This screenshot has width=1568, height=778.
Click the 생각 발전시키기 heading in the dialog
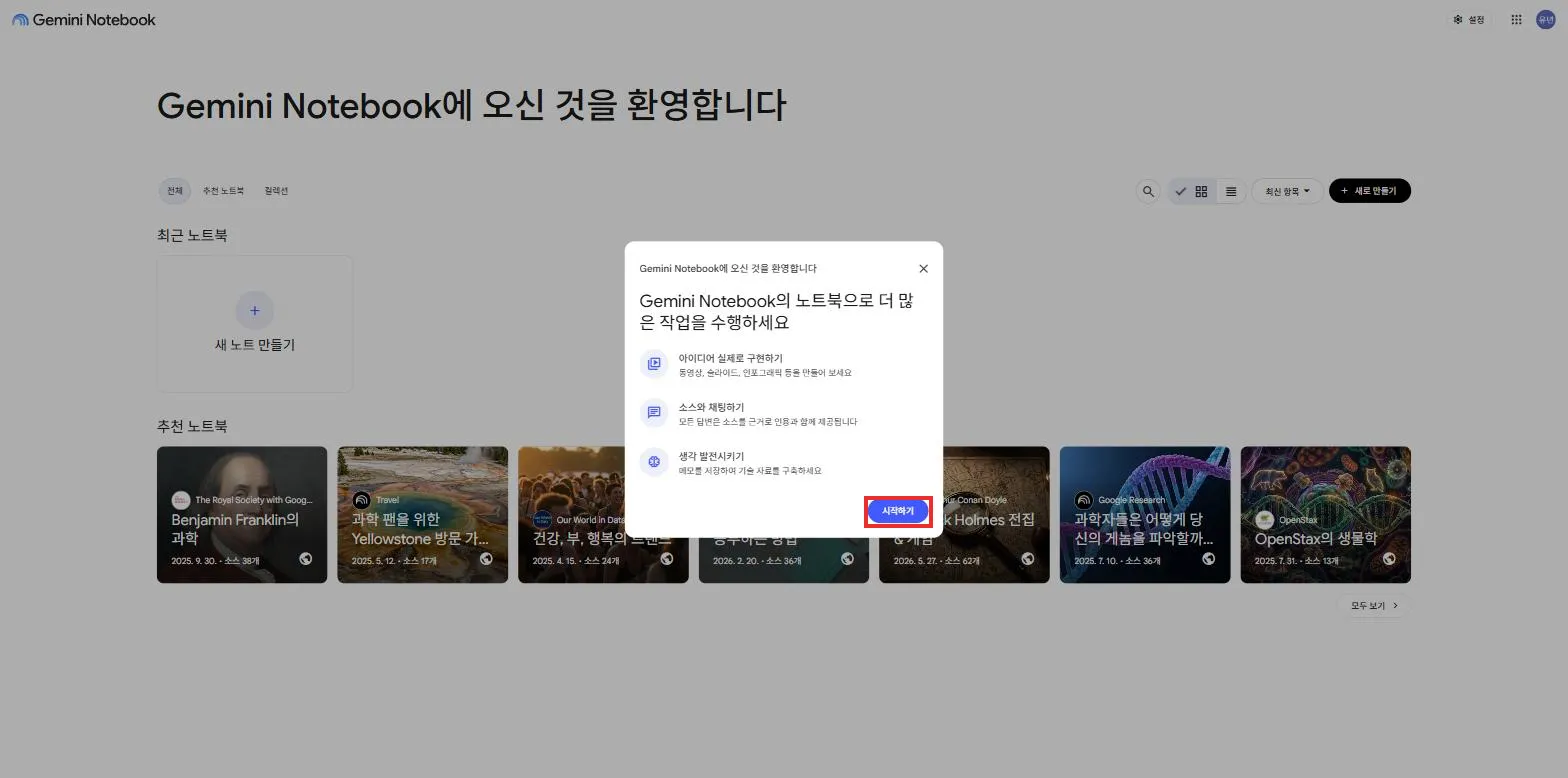coord(711,456)
